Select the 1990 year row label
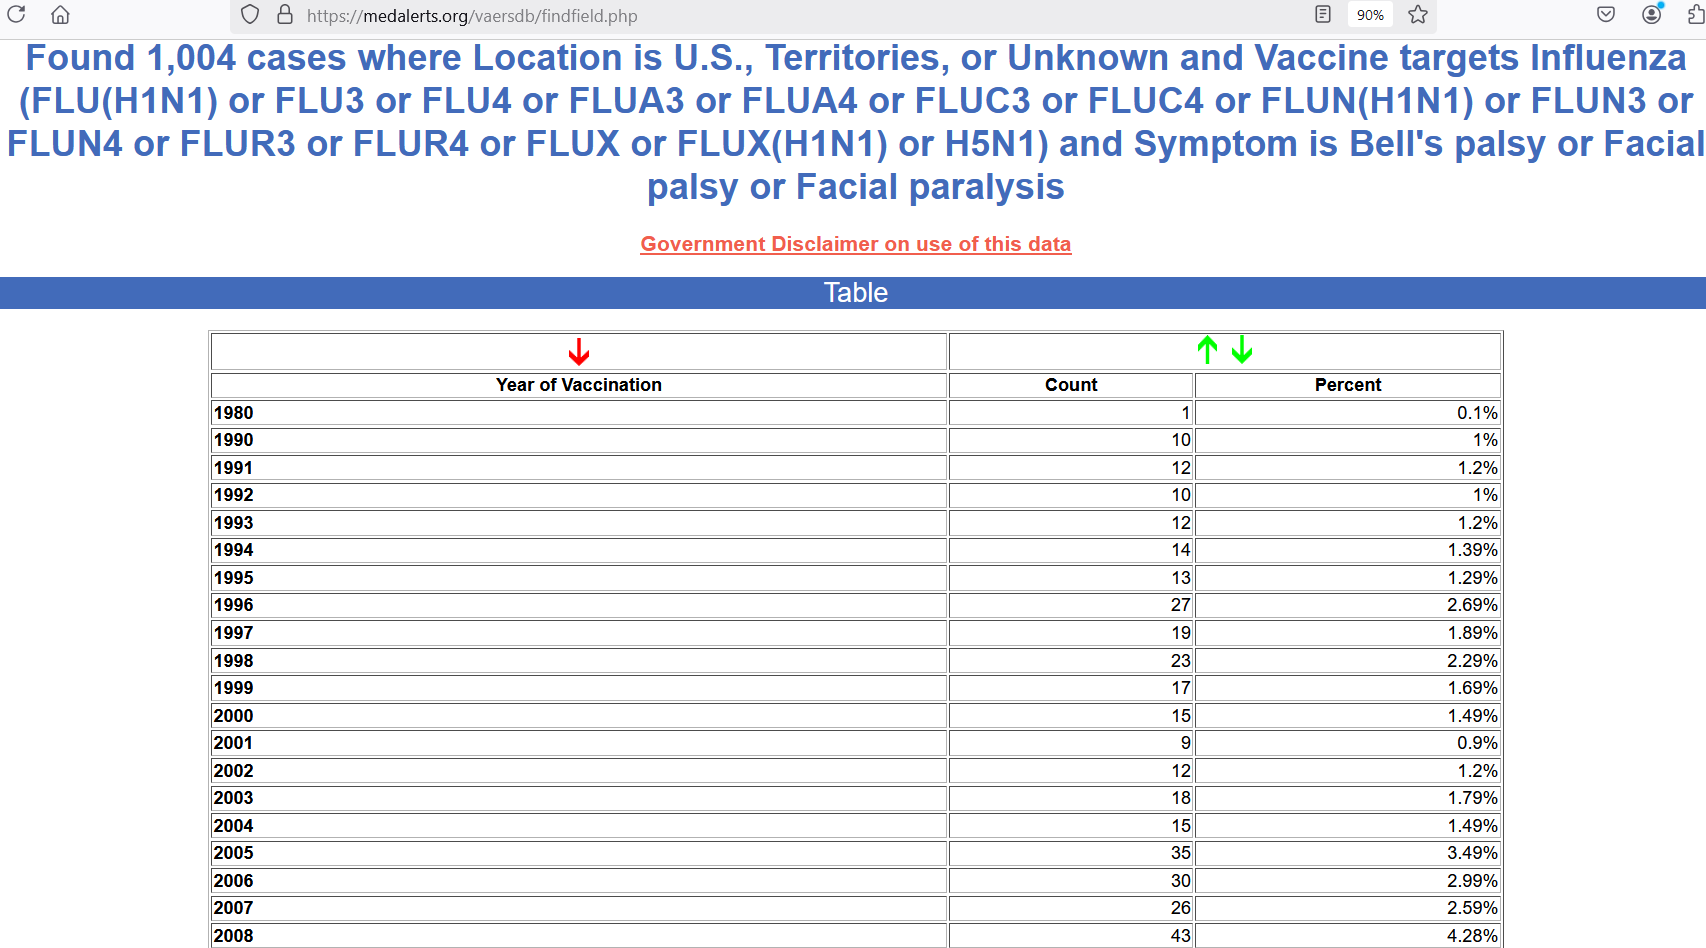 tap(234, 440)
